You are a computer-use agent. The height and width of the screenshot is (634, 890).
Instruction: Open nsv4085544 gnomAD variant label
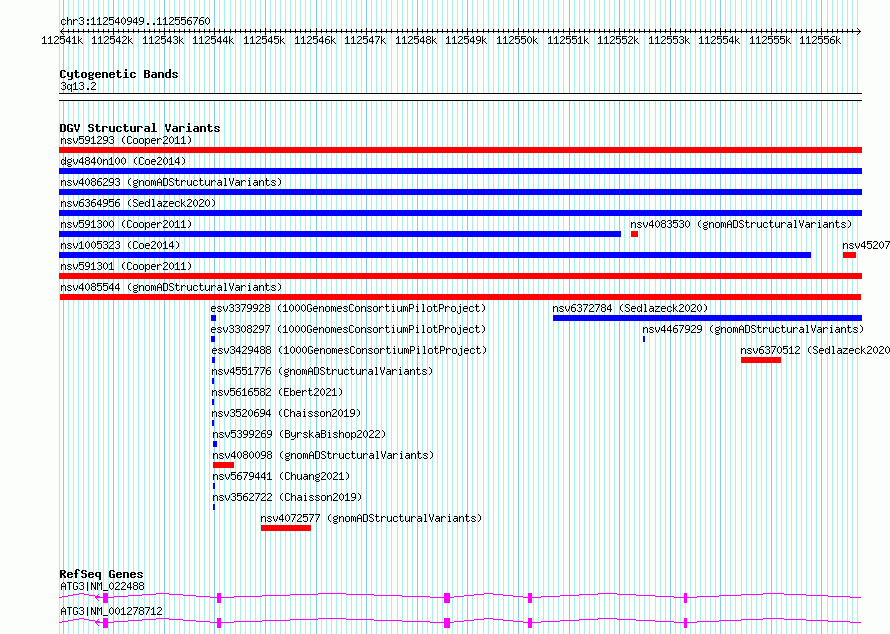(x=171, y=287)
